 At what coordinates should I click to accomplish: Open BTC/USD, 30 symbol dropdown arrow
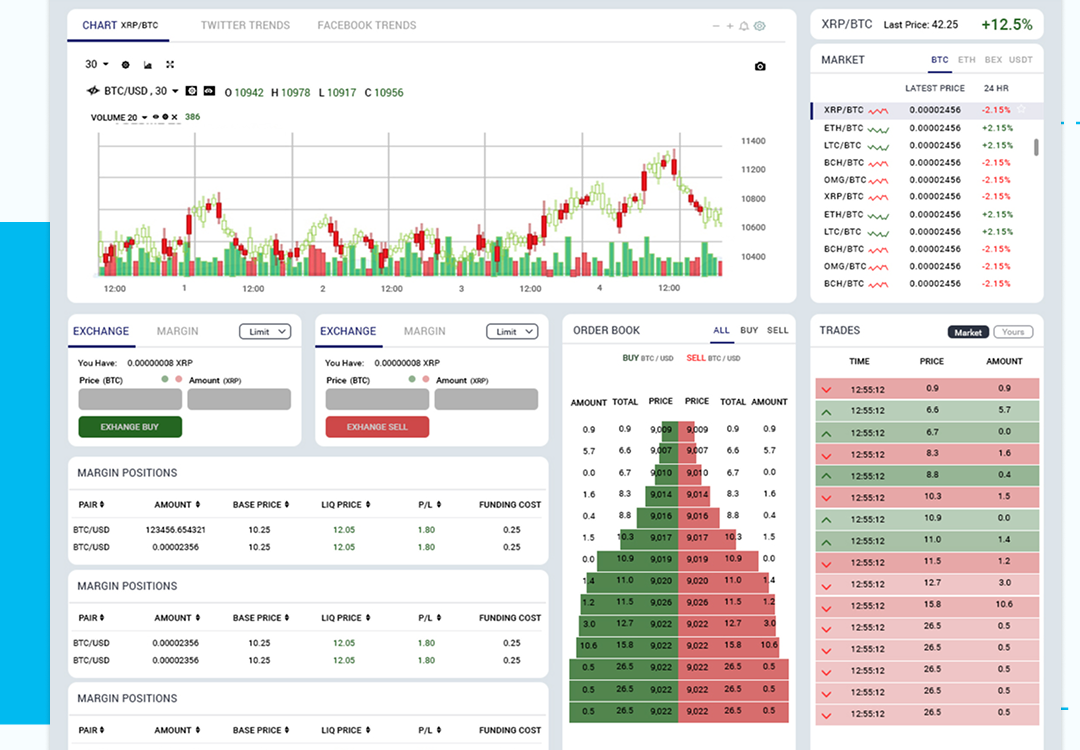(175, 91)
